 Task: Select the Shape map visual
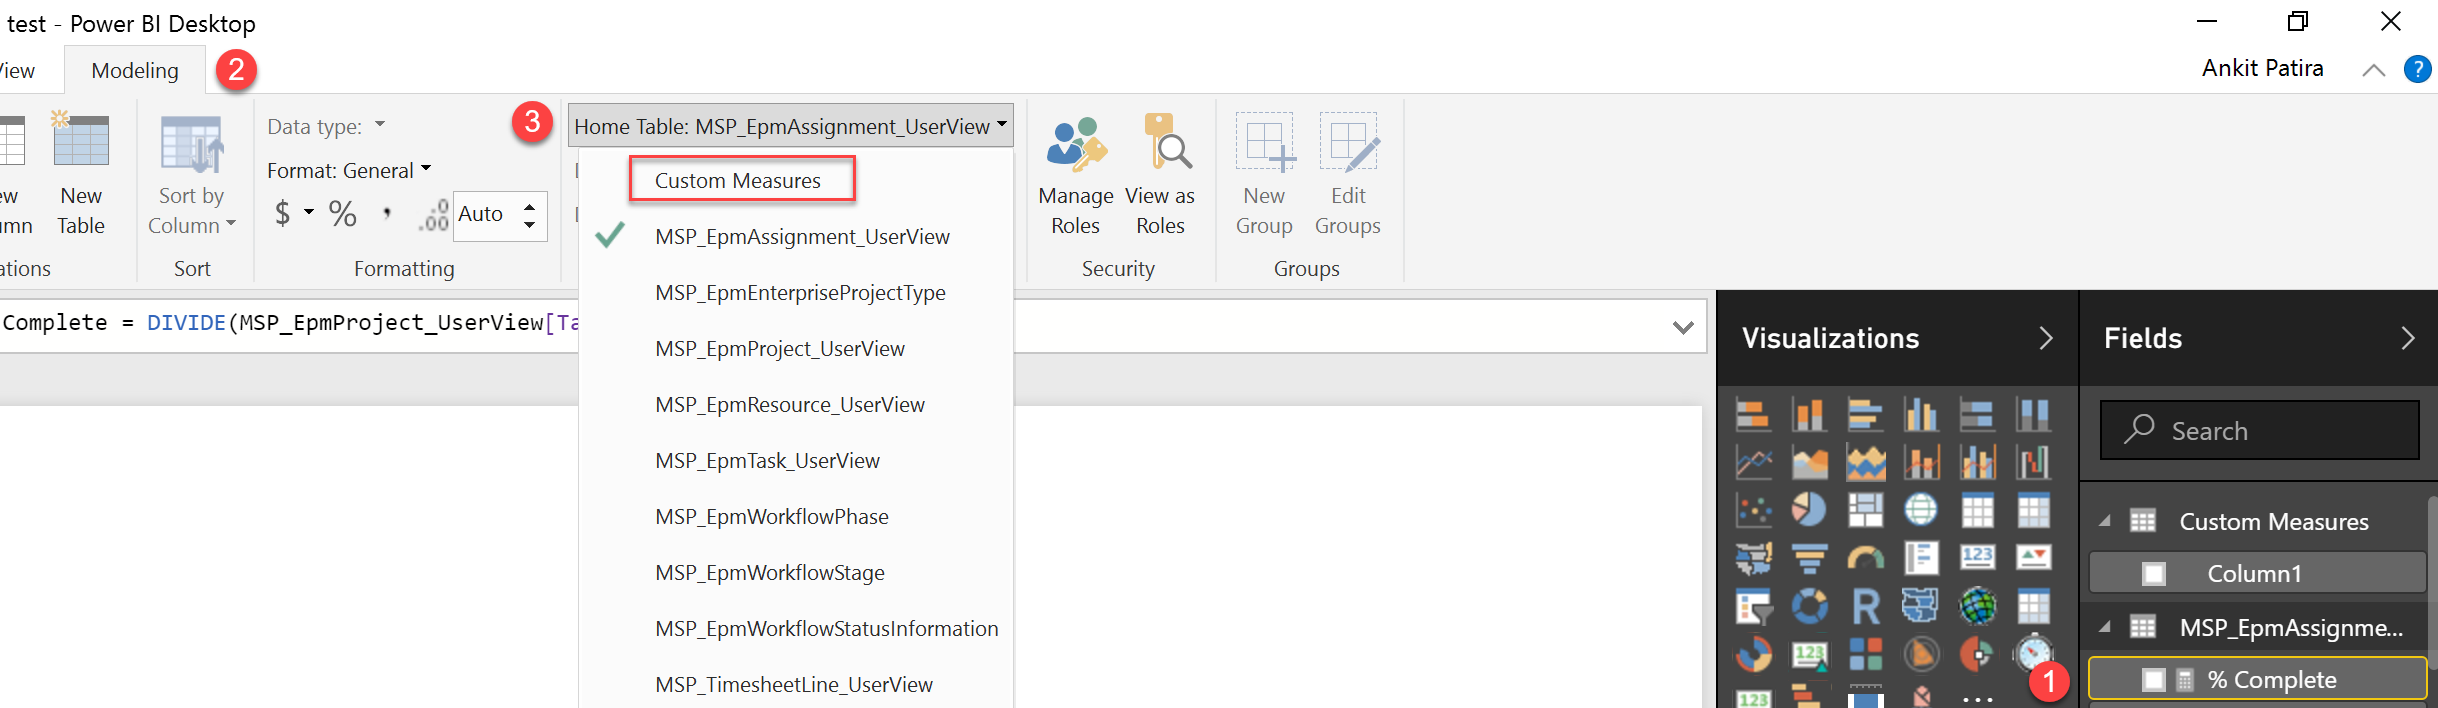point(1920,606)
